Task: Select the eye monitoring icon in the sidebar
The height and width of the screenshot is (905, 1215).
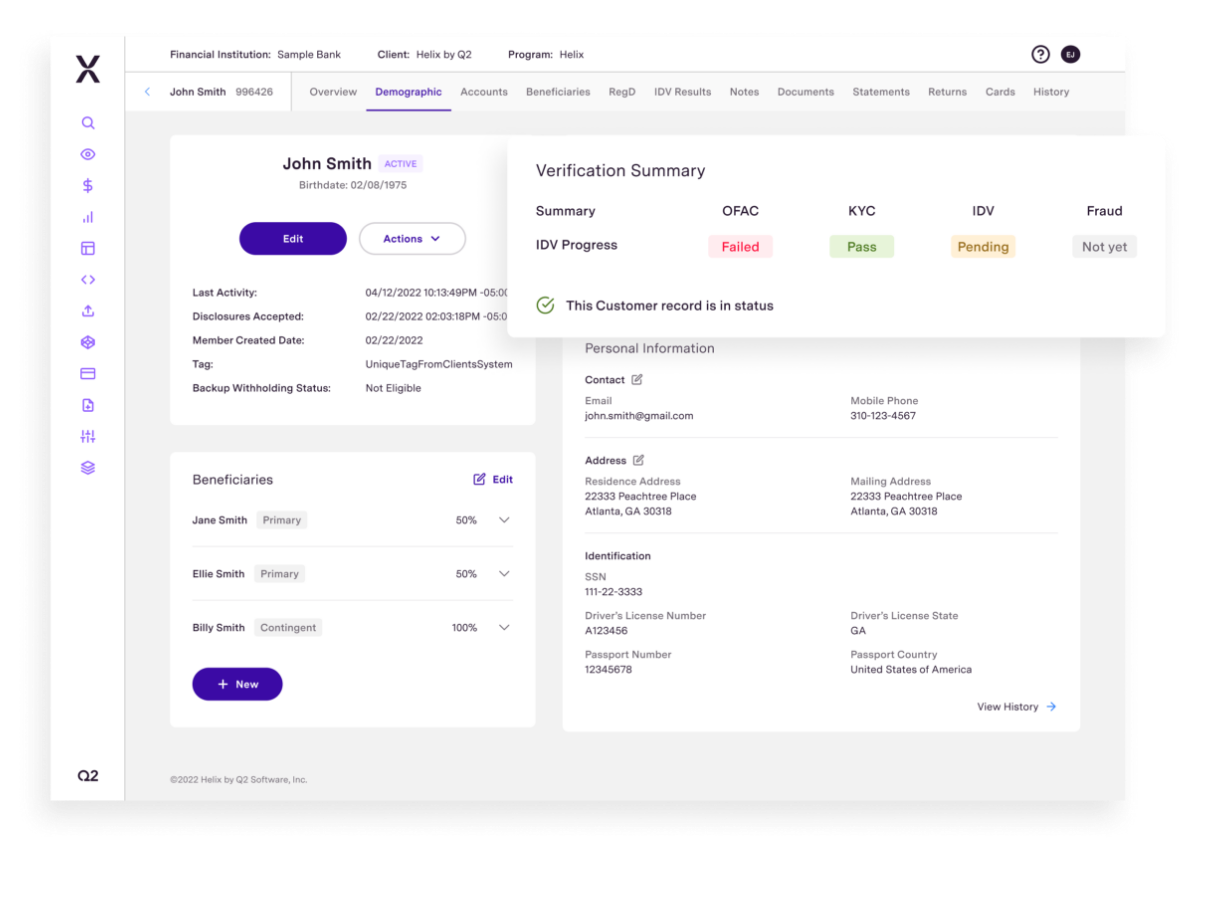Action: point(87,154)
